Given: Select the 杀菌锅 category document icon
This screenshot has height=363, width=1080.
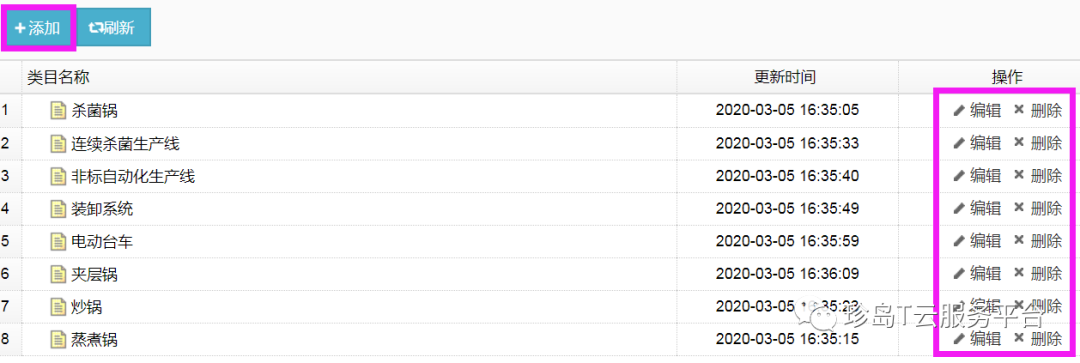Looking at the screenshot, I should [59, 110].
